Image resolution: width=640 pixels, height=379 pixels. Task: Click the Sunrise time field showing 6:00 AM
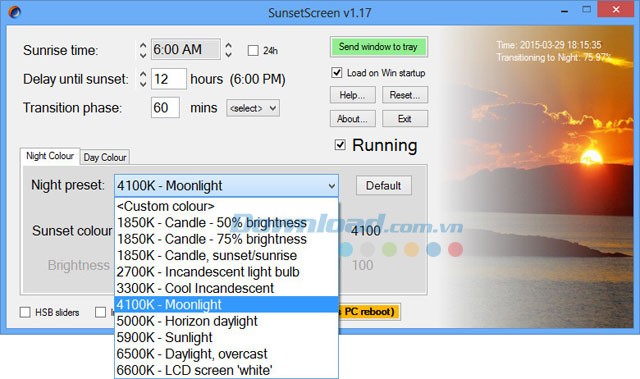(186, 49)
